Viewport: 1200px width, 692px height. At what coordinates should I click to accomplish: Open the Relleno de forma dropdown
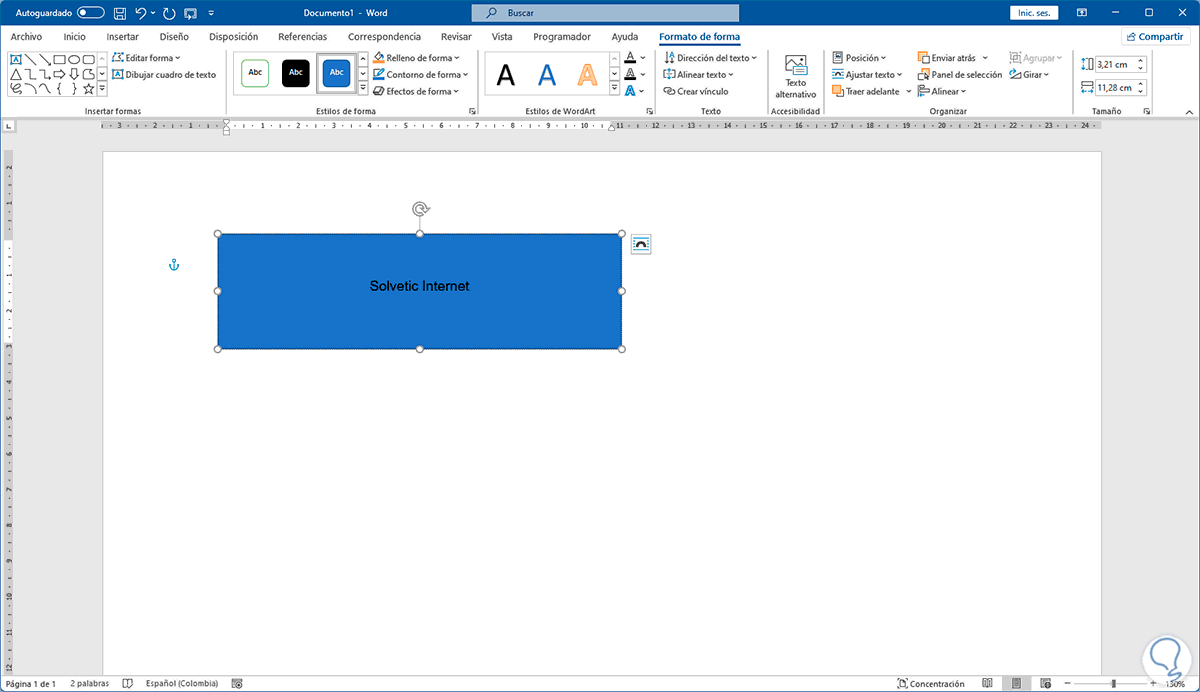tap(416, 58)
